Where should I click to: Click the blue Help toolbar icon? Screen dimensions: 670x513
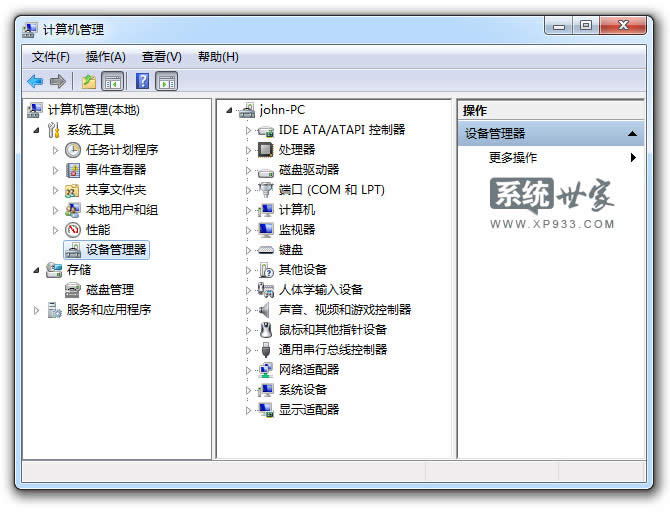(x=143, y=81)
